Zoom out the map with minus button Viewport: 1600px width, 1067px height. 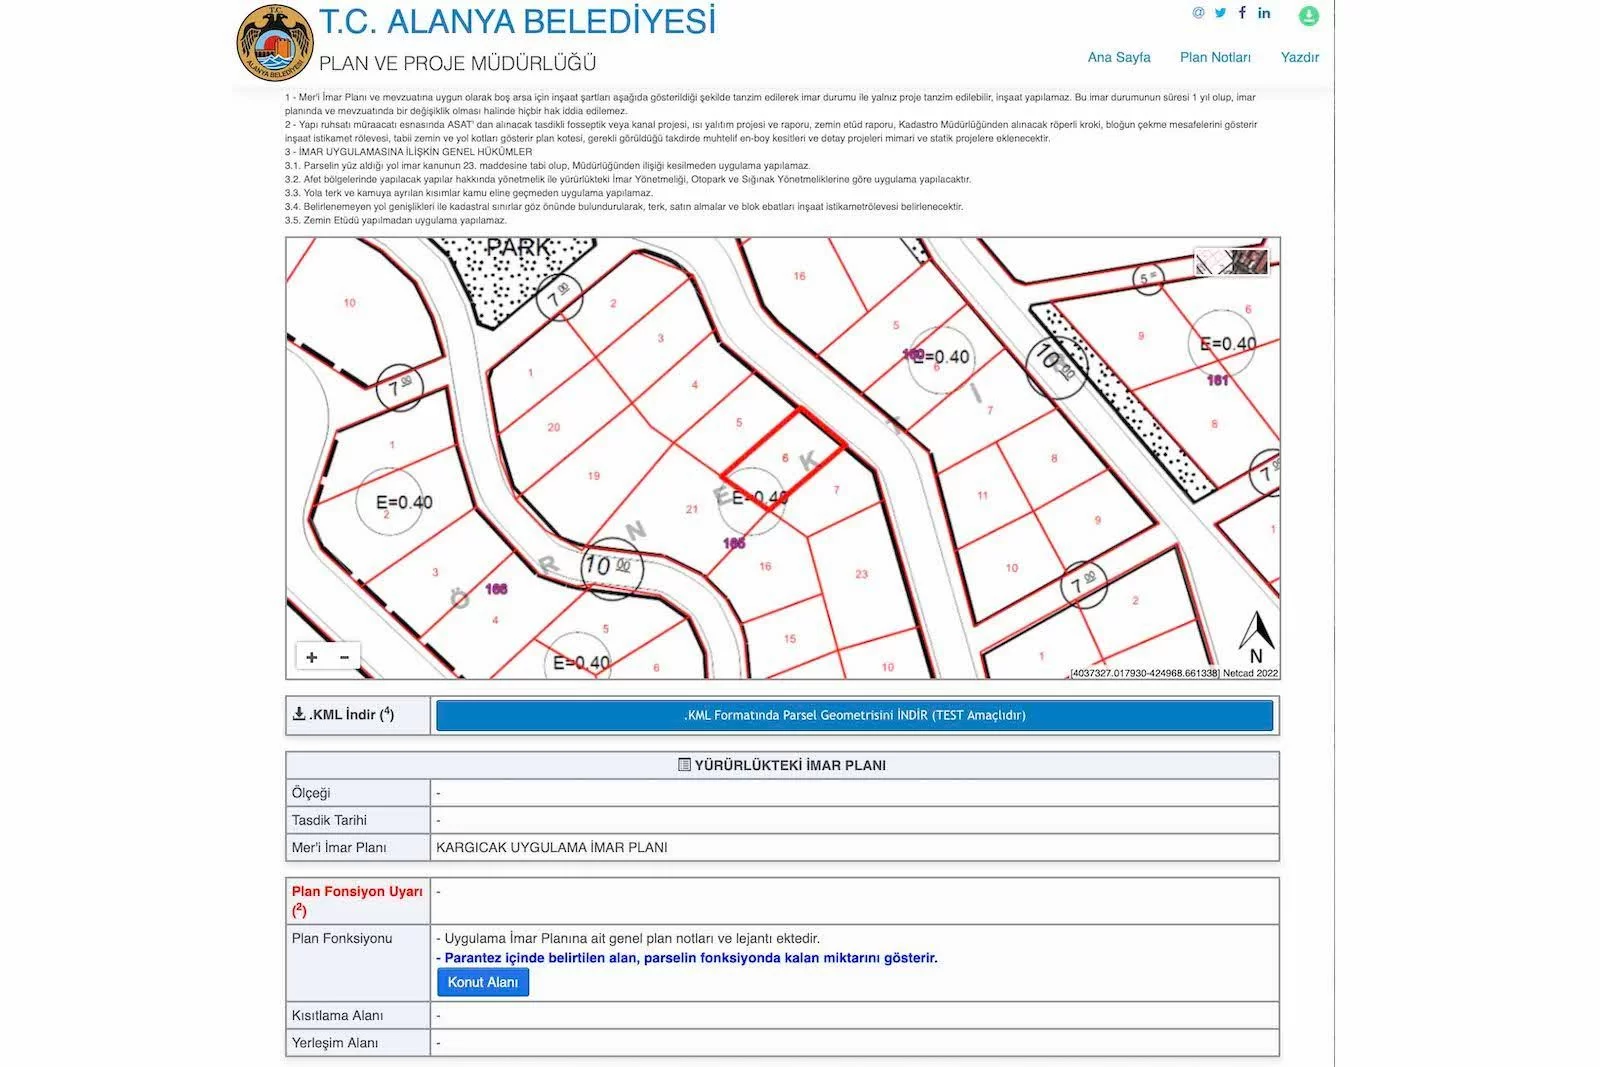(344, 657)
